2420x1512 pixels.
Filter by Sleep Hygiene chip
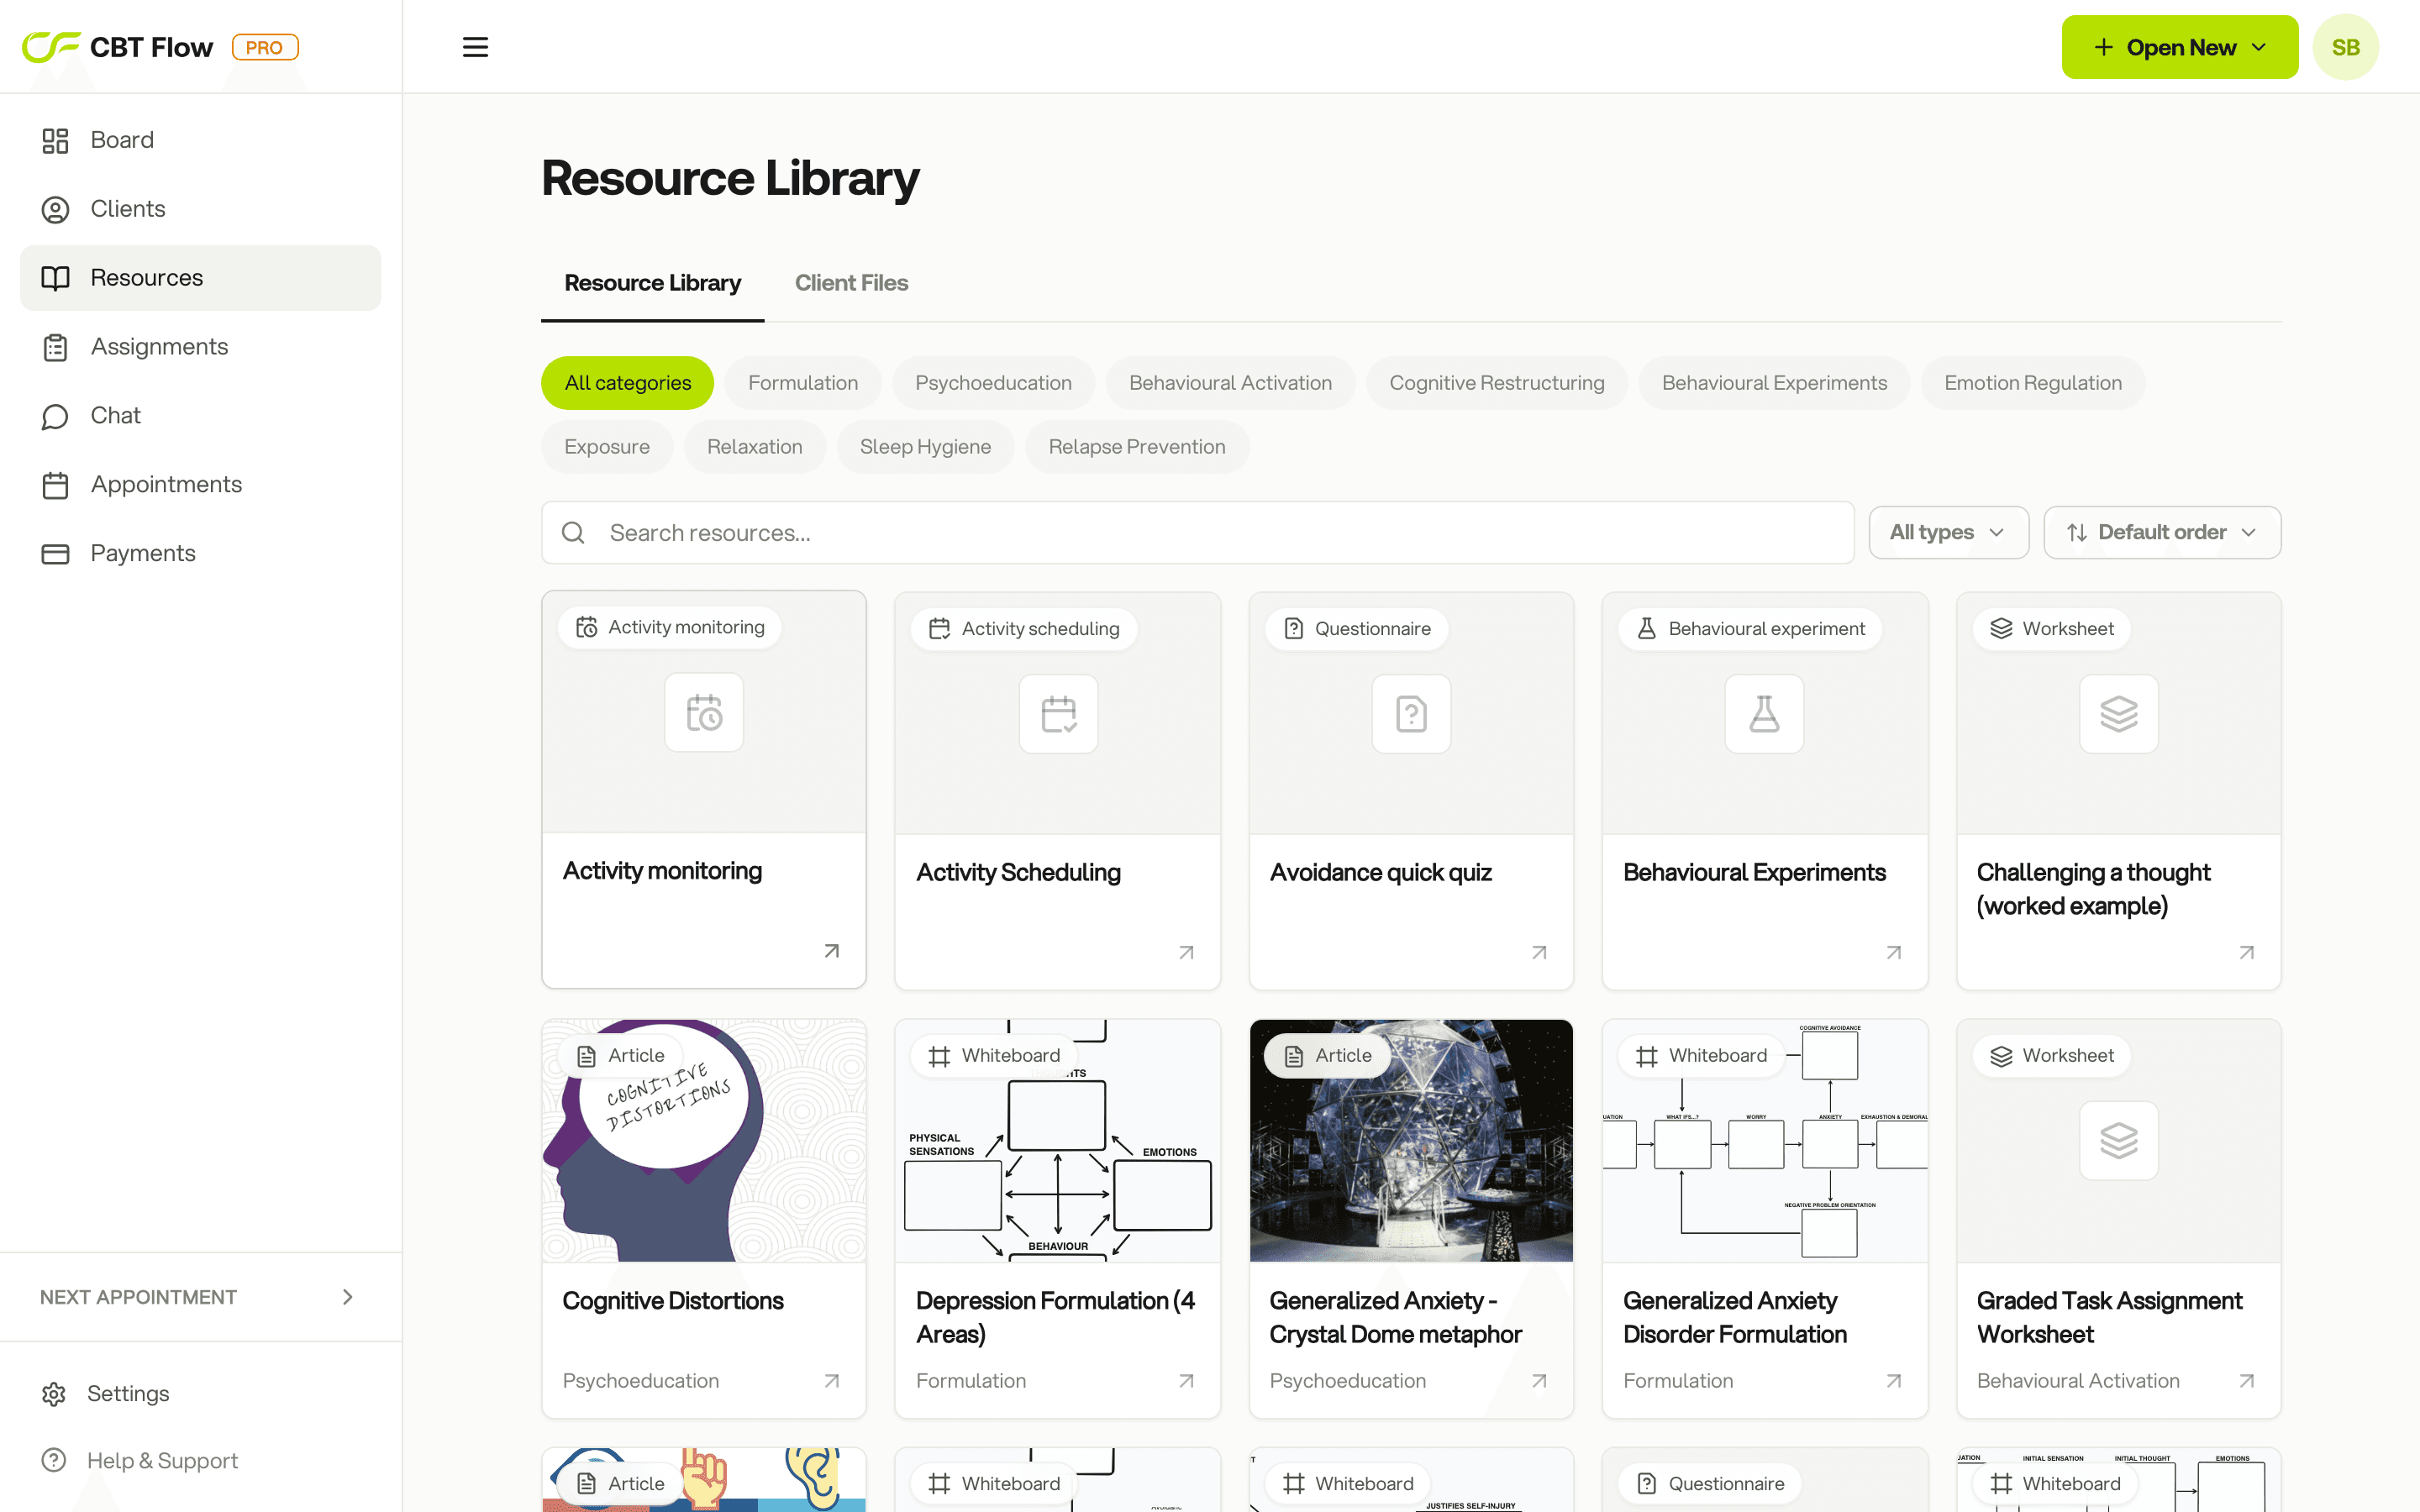pyautogui.click(x=925, y=447)
